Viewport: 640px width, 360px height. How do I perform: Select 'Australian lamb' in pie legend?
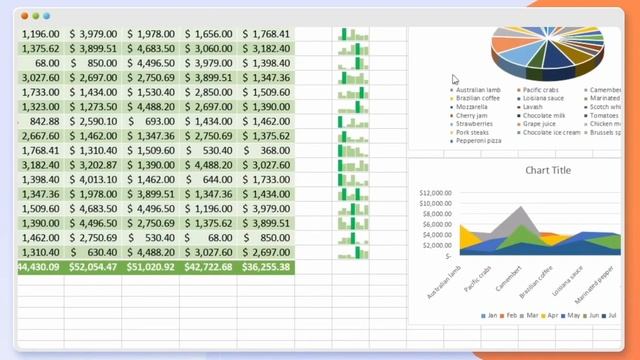coord(476,90)
